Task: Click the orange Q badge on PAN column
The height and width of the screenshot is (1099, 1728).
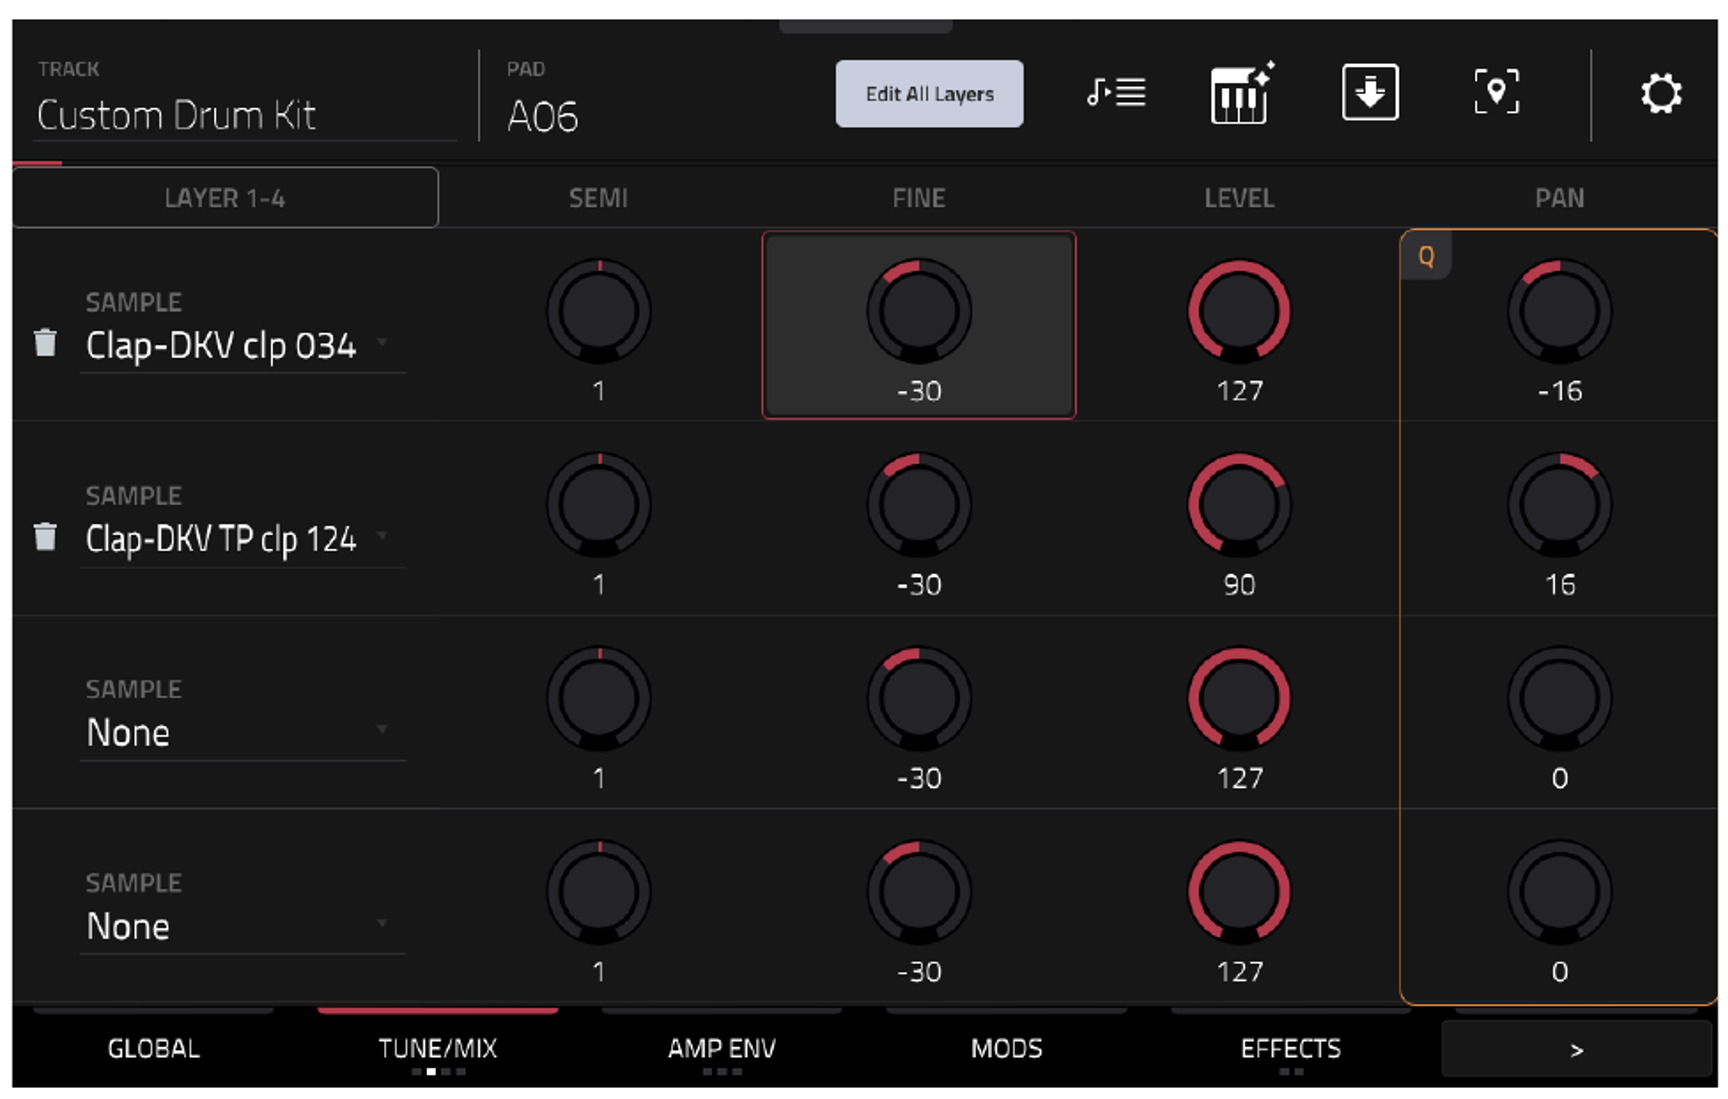Action: (1426, 256)
